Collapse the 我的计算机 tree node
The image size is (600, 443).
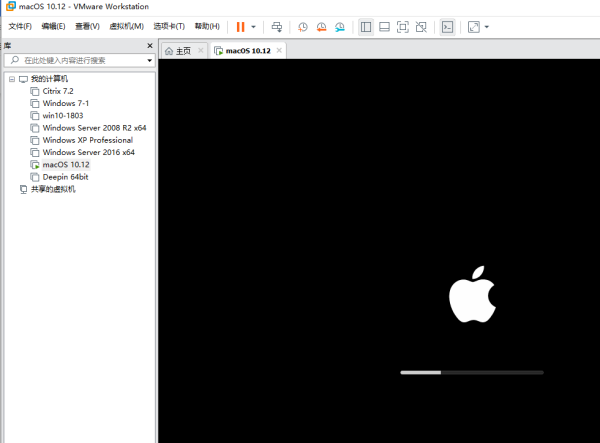[x=10, y=79]
